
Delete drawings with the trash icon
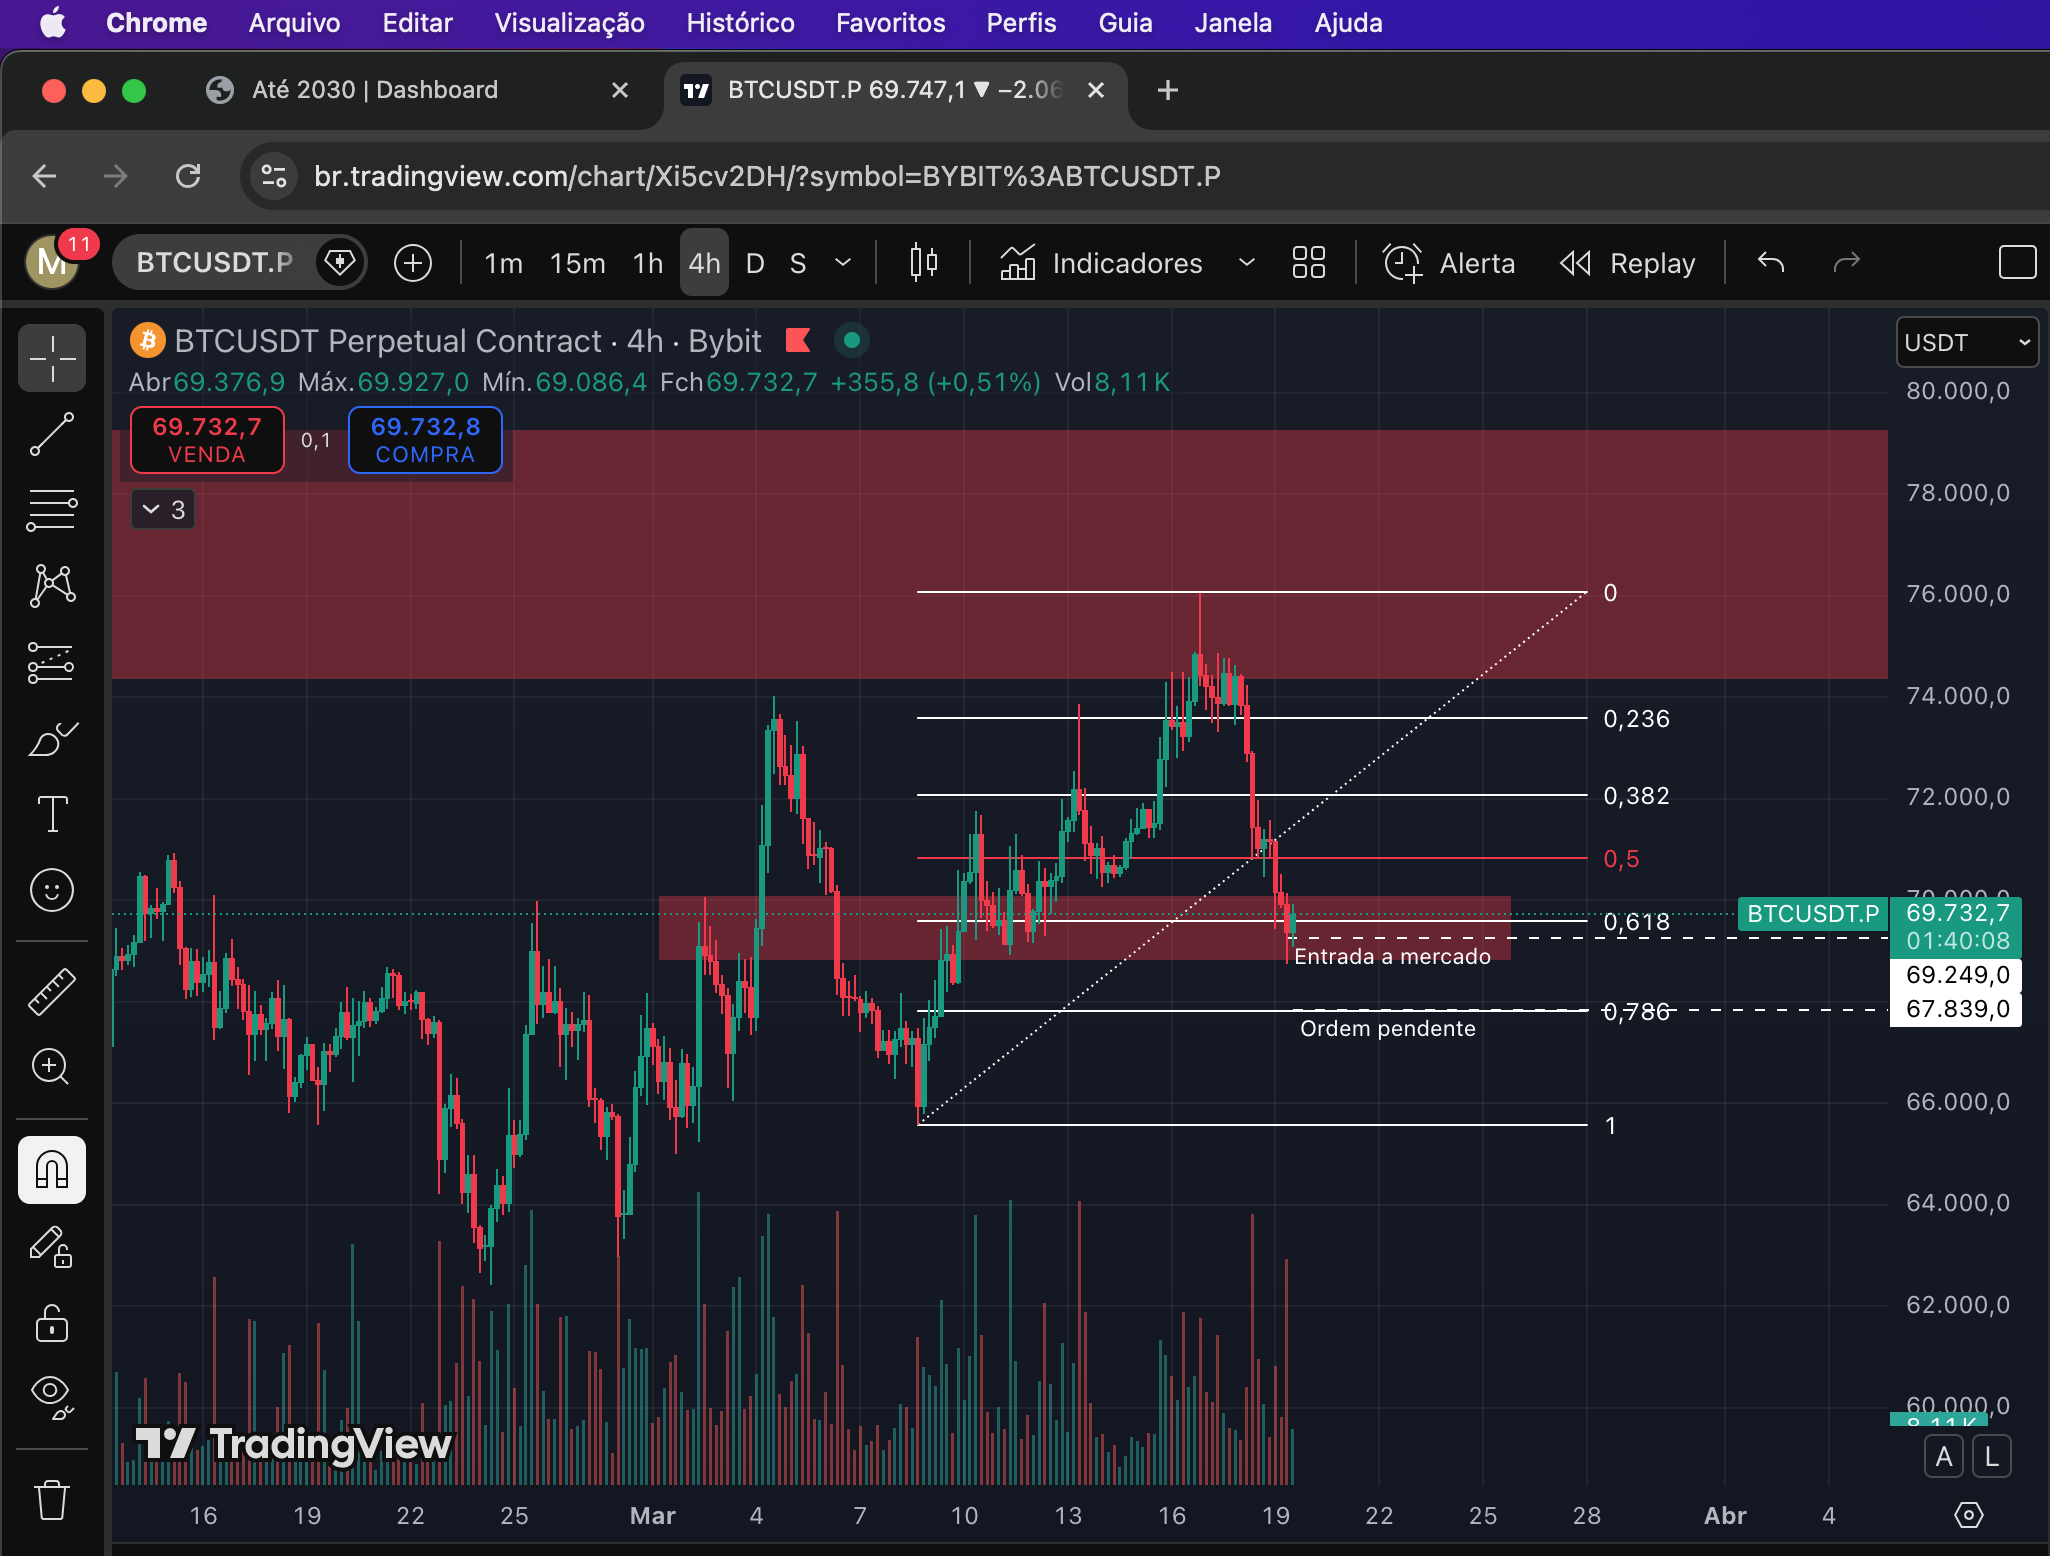(52, 1500)
